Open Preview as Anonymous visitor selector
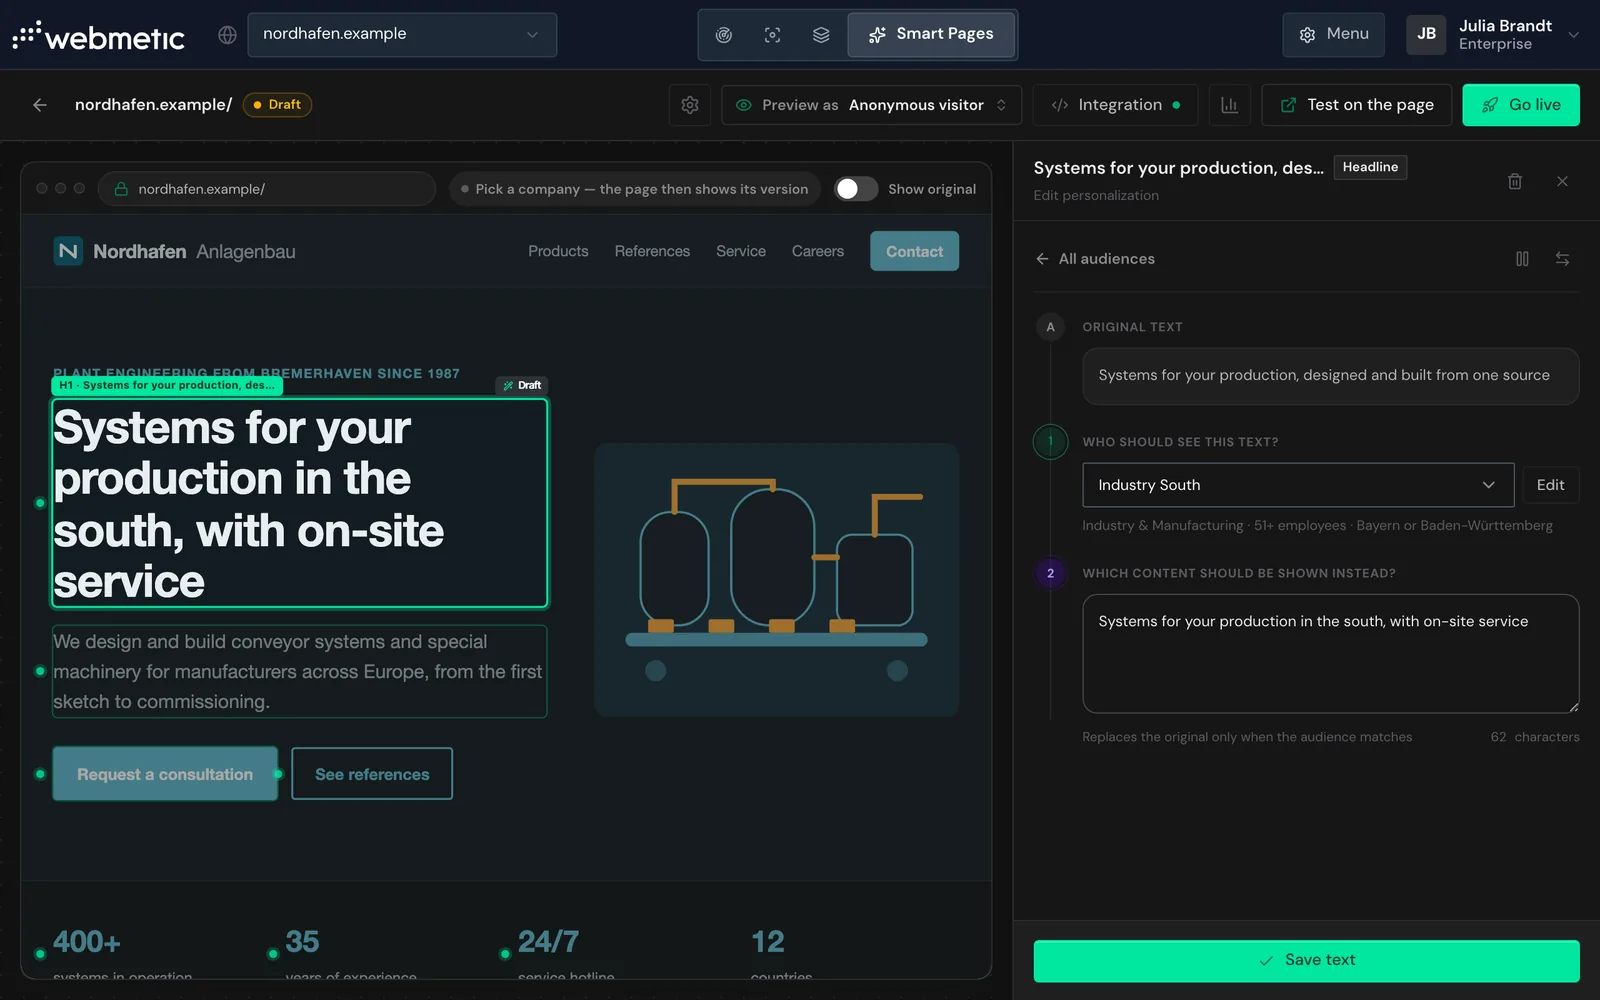1600x1000 pixels. pos(871,105)
